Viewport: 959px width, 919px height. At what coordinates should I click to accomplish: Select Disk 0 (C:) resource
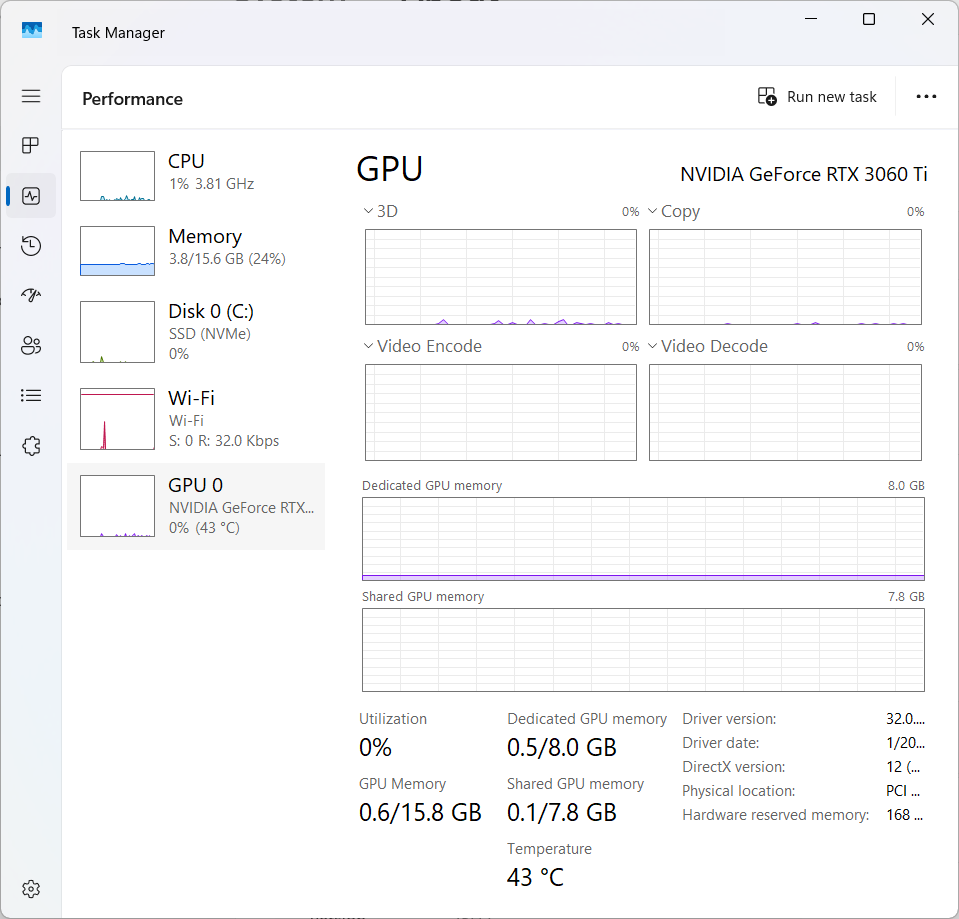pos(196,331)
